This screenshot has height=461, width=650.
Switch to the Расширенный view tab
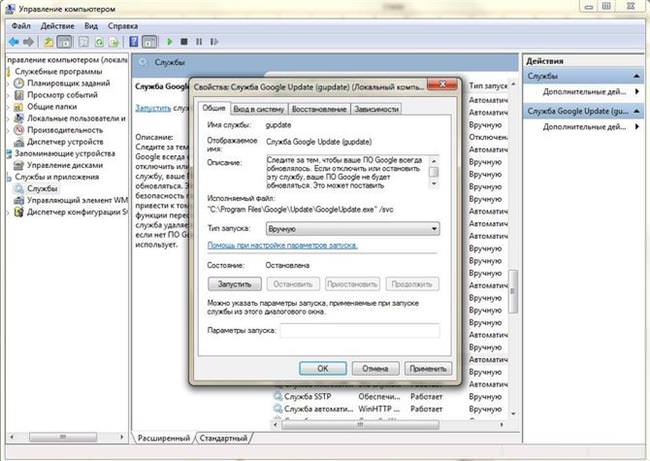point(164,438)
